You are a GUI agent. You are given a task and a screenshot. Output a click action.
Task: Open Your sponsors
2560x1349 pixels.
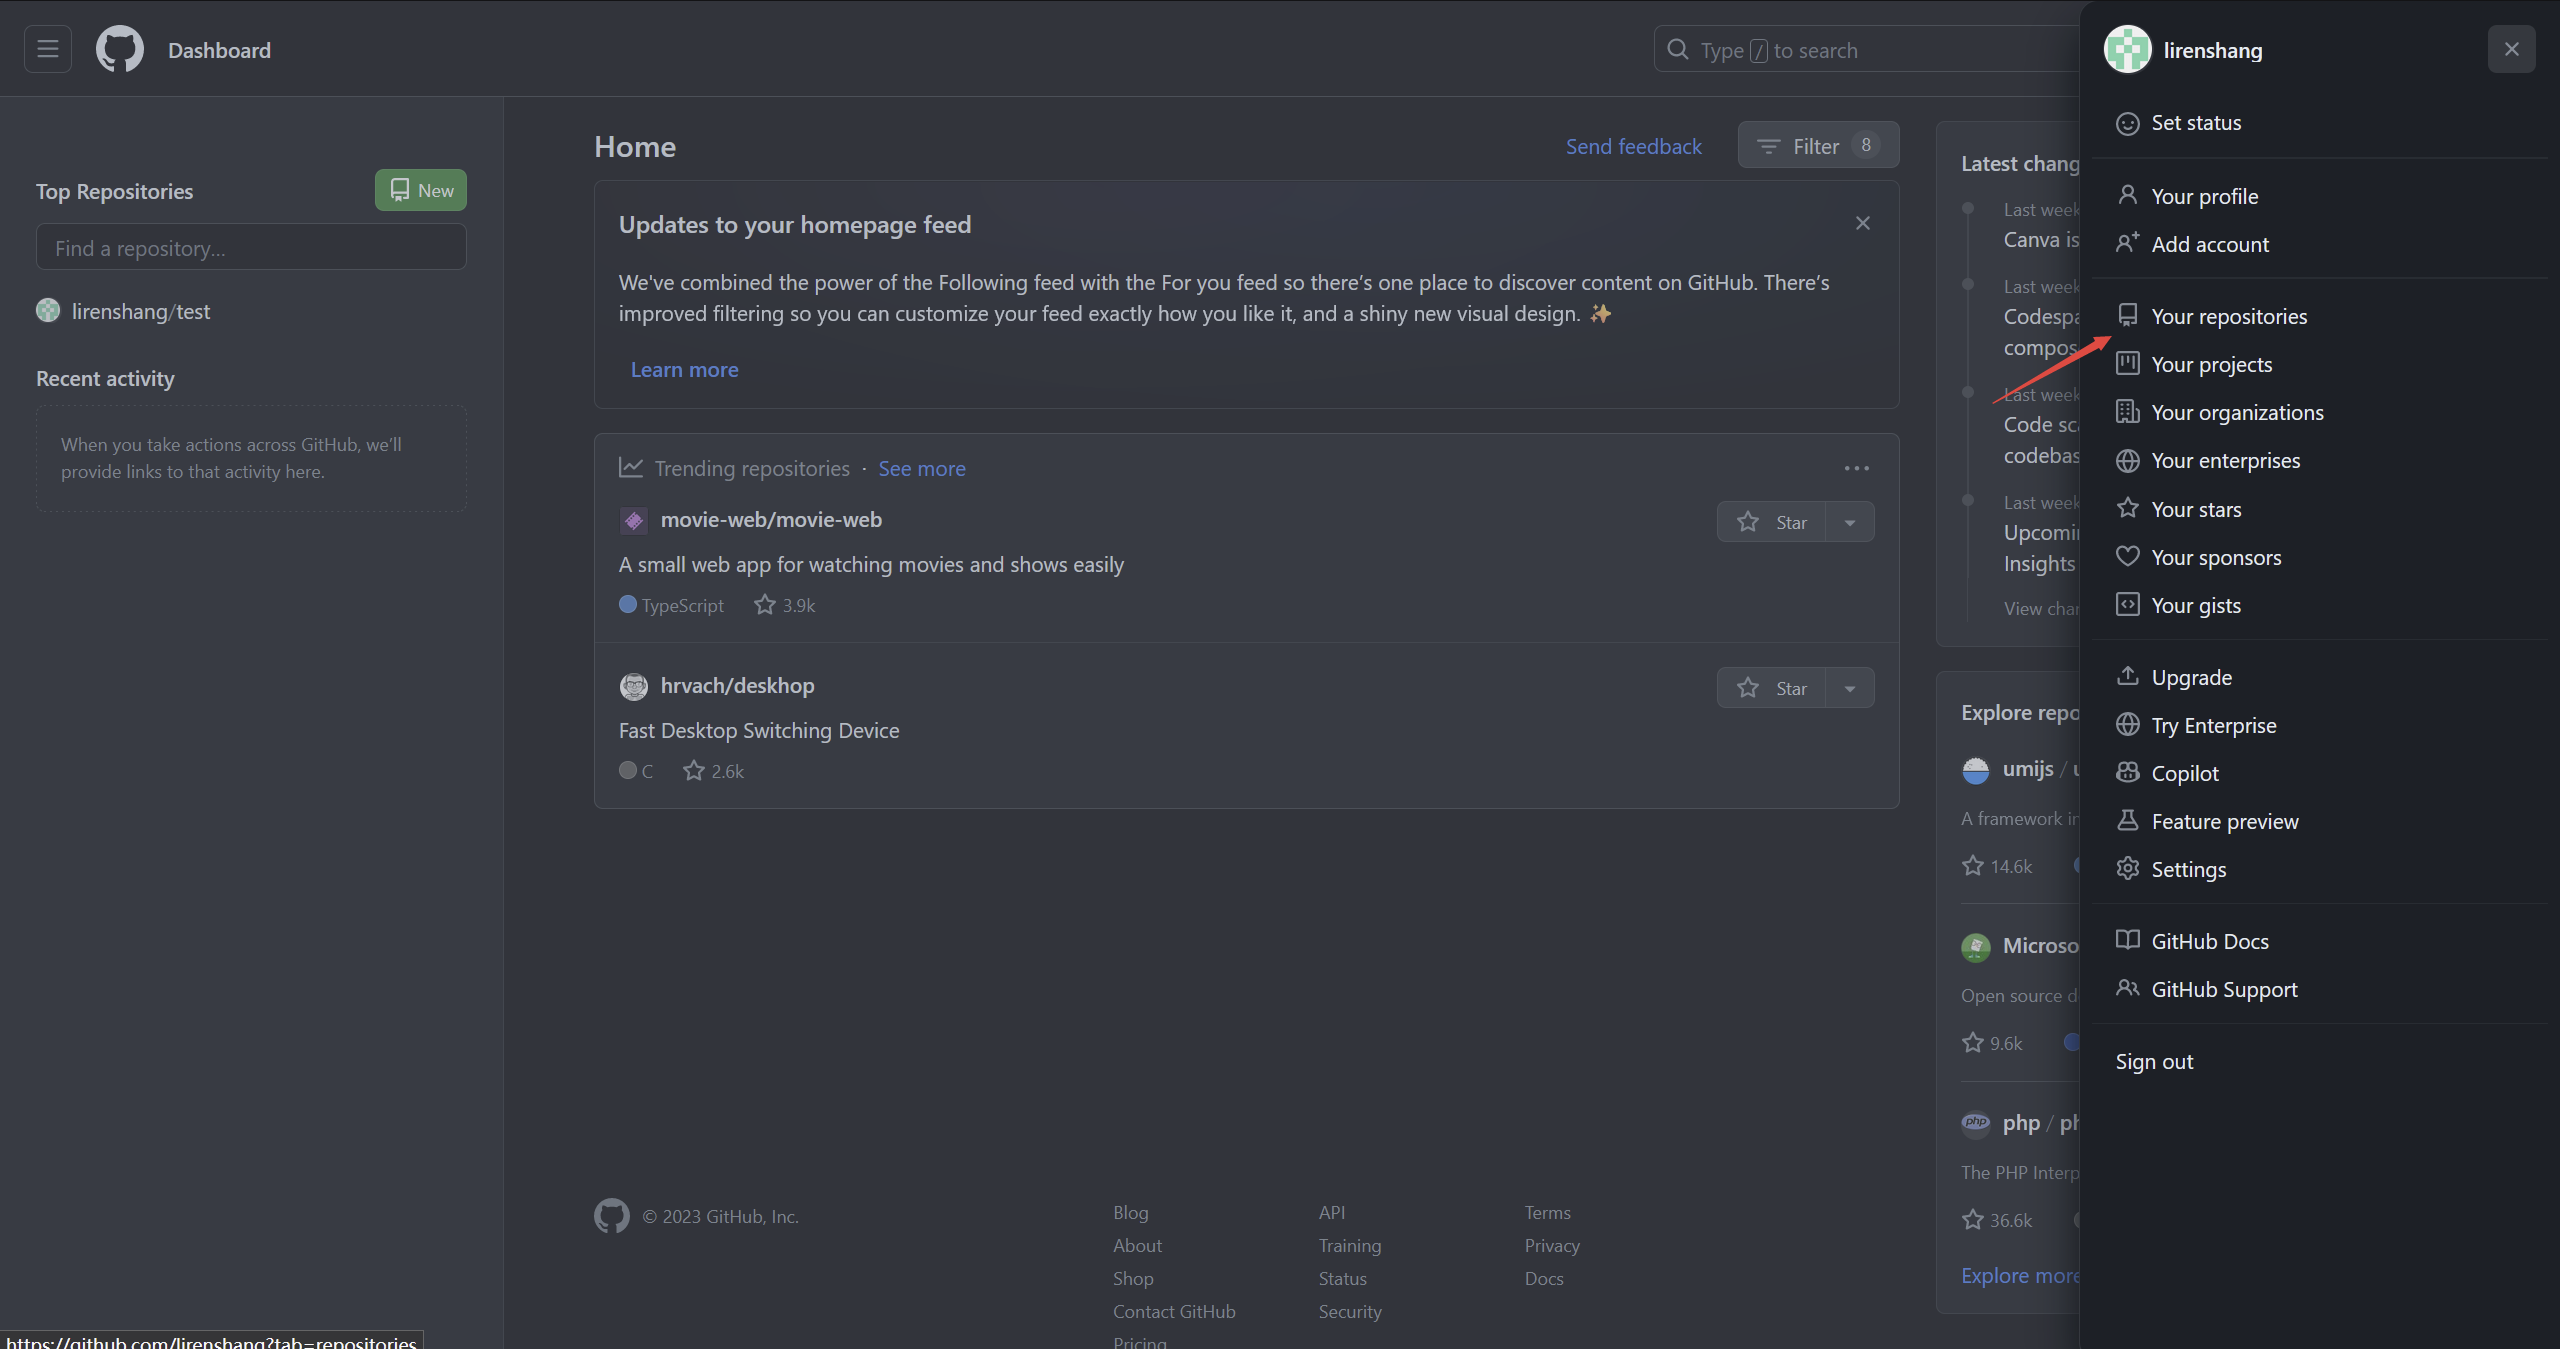2320,558
